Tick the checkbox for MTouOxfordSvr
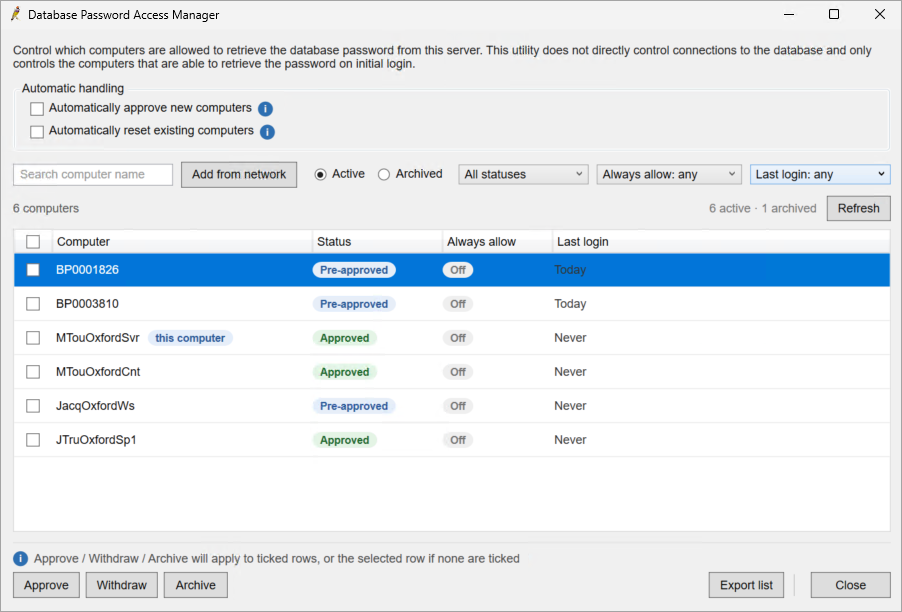The image size is (902, 612). point(33,338)
